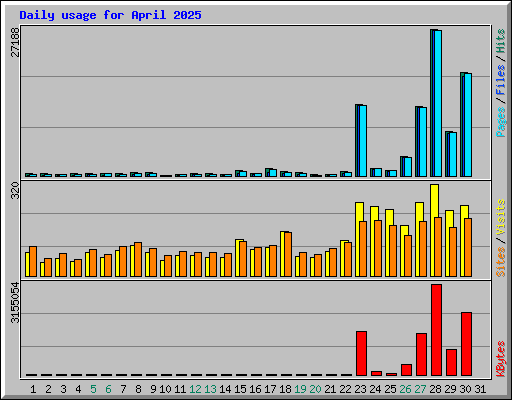
Task: Click day 28 on the x-axis
Action: (435, 389)
